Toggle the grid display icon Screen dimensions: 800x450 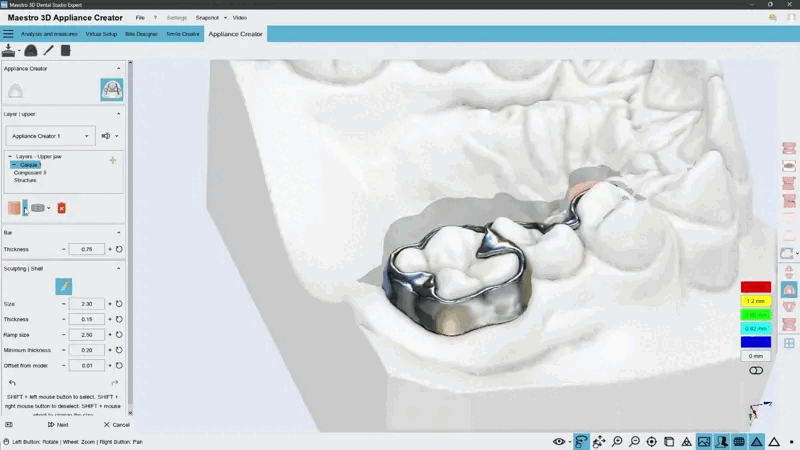(x=739, y=442)
